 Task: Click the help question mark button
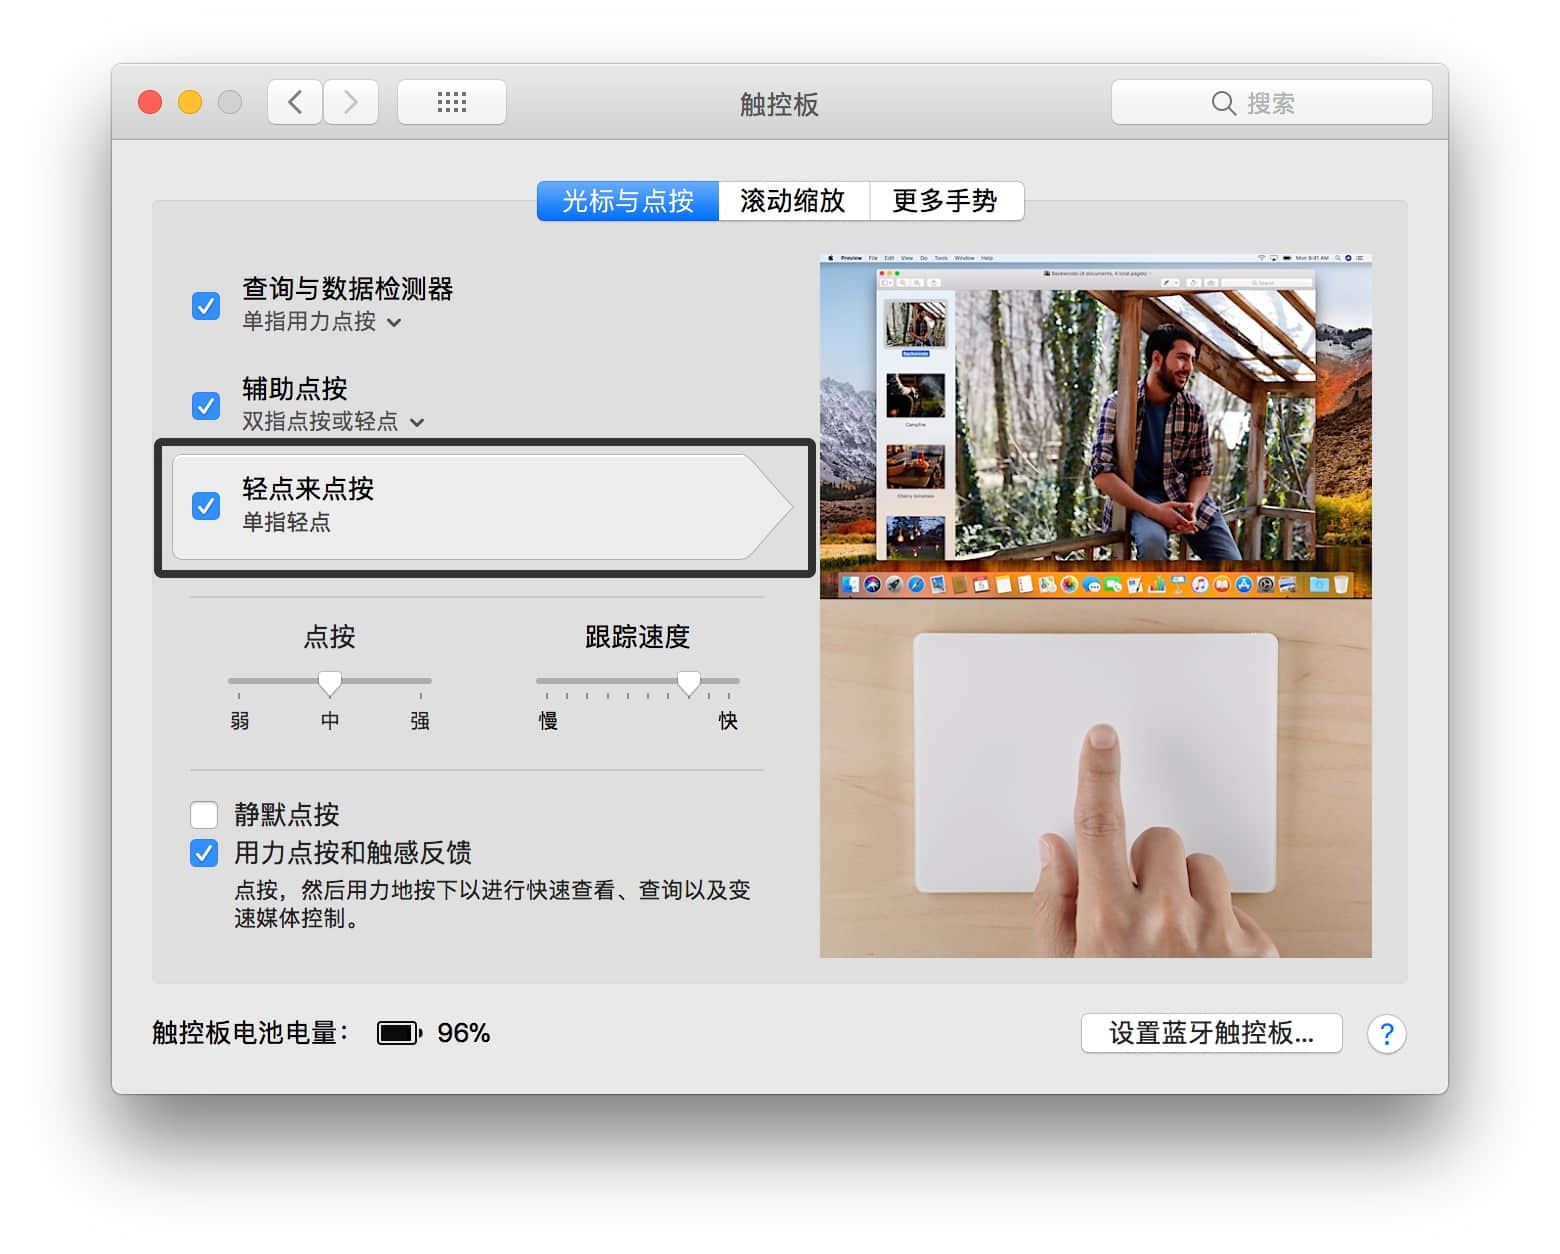click(x=1386, y=1033)
